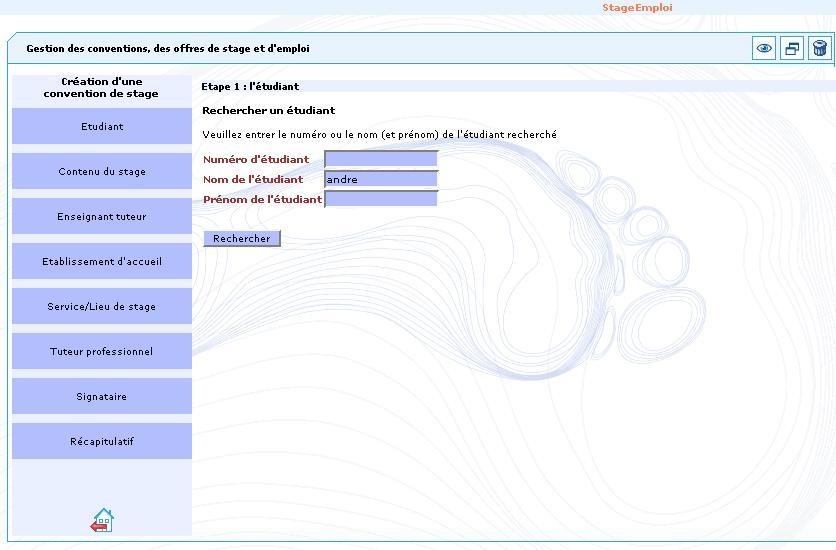836x550 pixels.
Task: Click the Nom de l'étudiant field containing andre
Action: coord(381,179)
